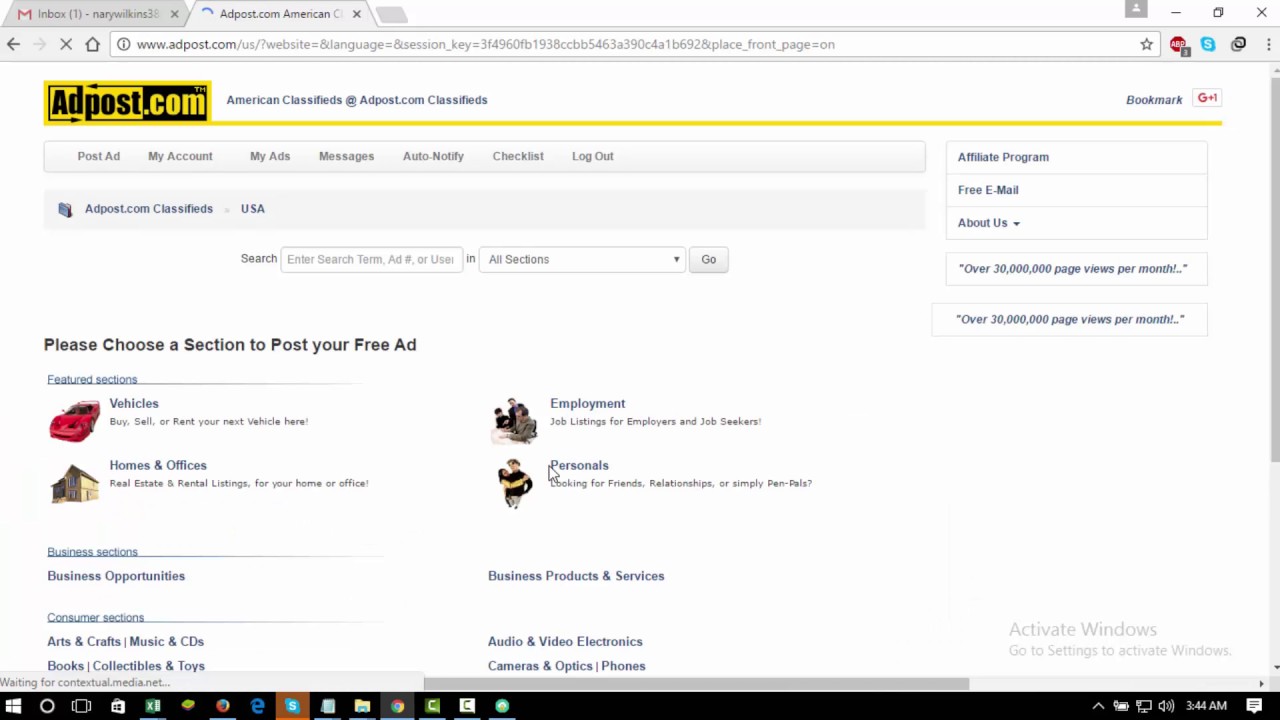Screen dimensions: 1280x720
Task: Open the Windows Store taskbar icon
Action: pos(117,706)
